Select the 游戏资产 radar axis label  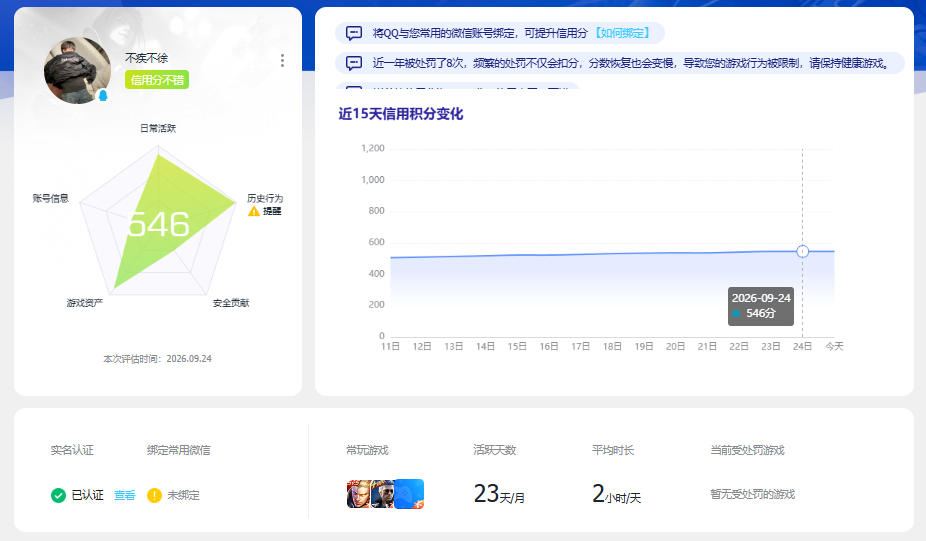[x=84, y=303]
